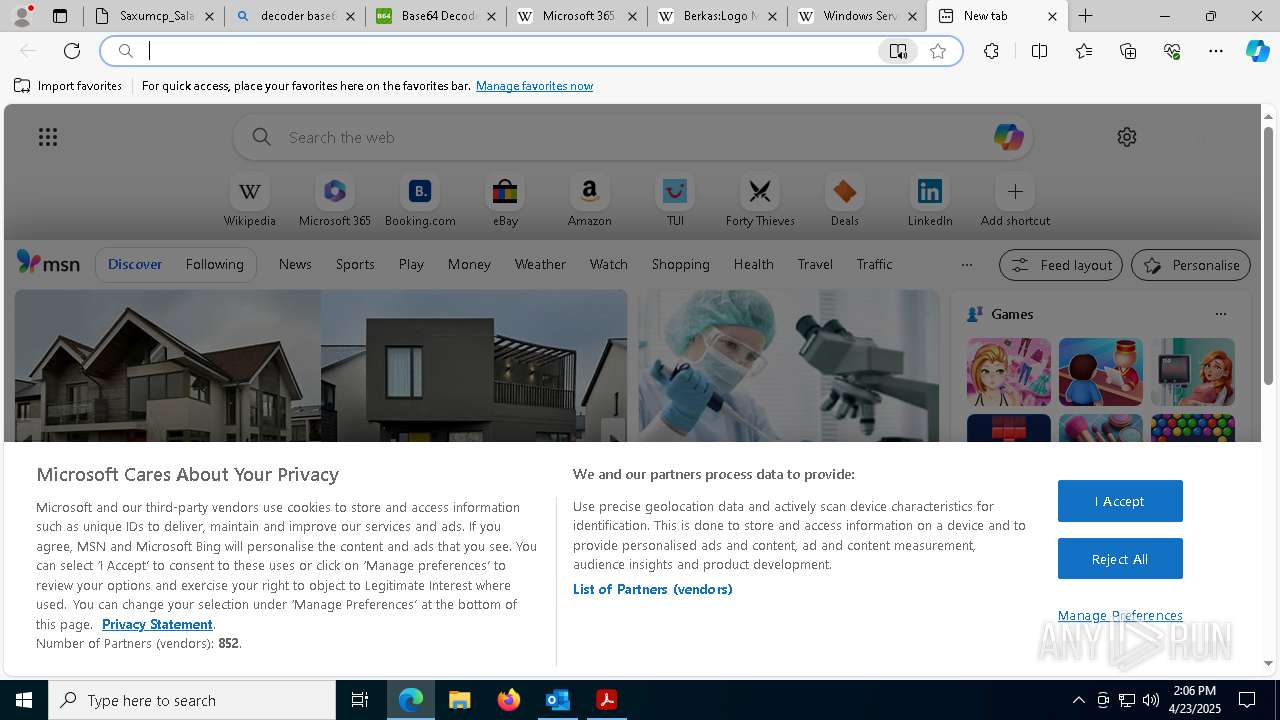Open the Microsoft 365 shortcut tile
This screenshot has height=720, width=1280.
335,201
